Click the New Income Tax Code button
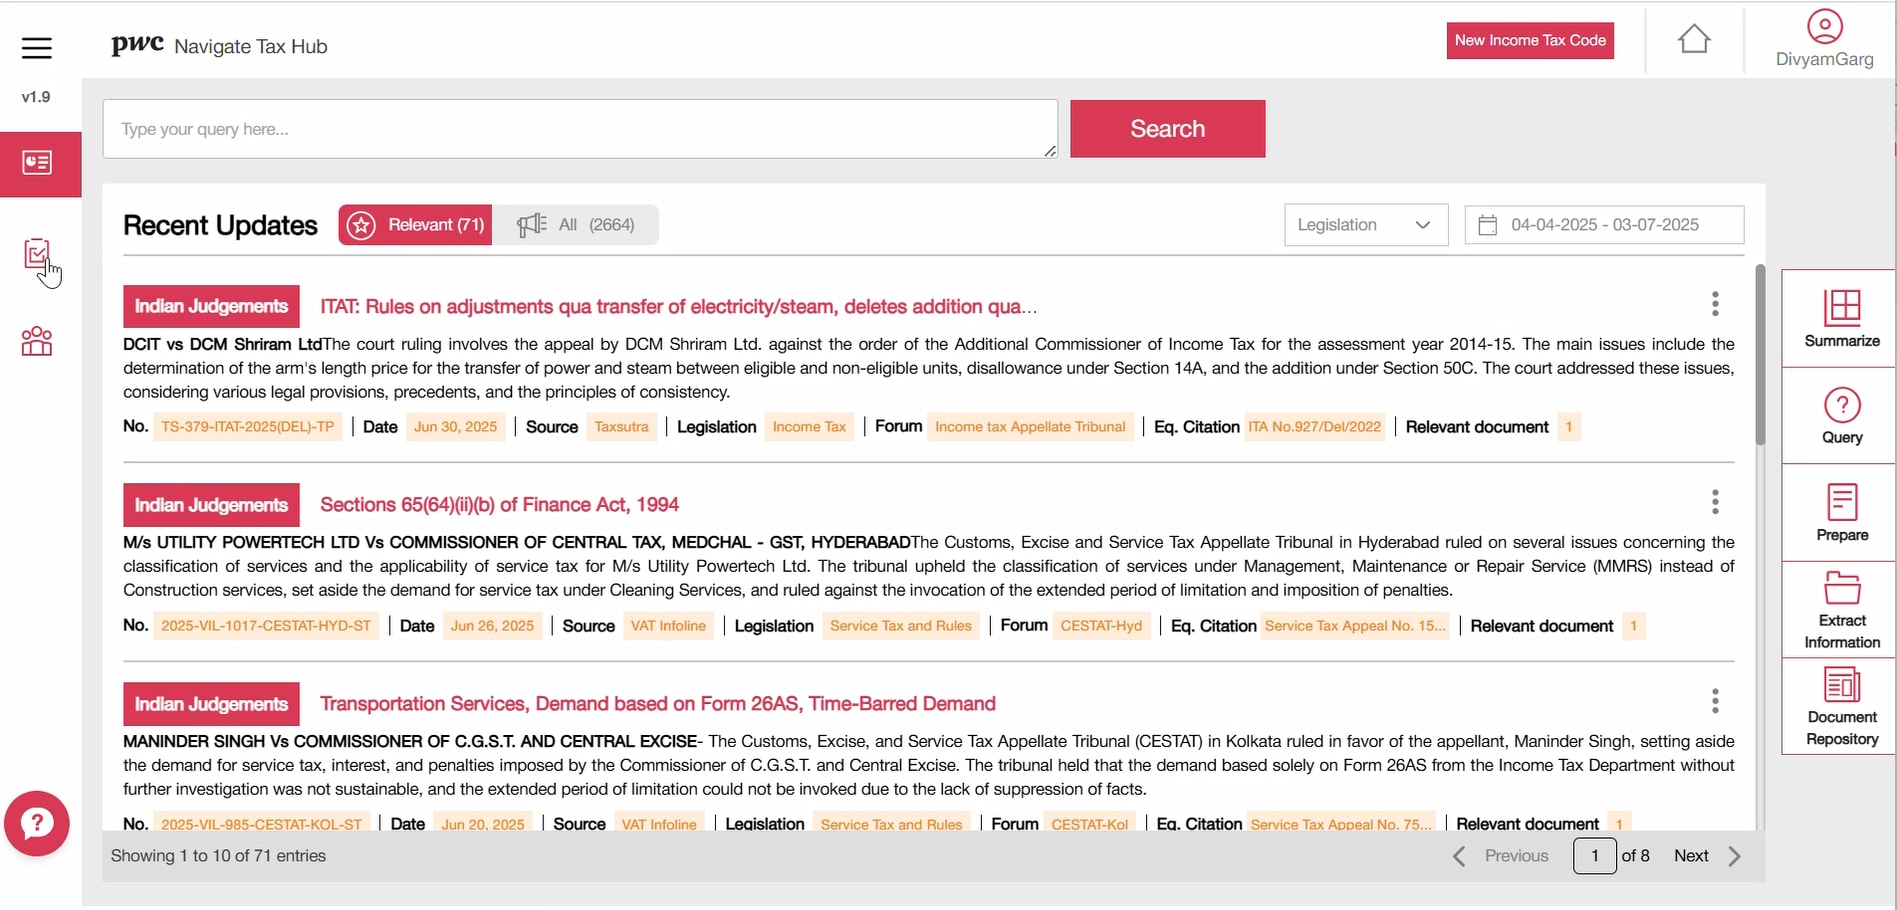 [x=1530, y=41]
